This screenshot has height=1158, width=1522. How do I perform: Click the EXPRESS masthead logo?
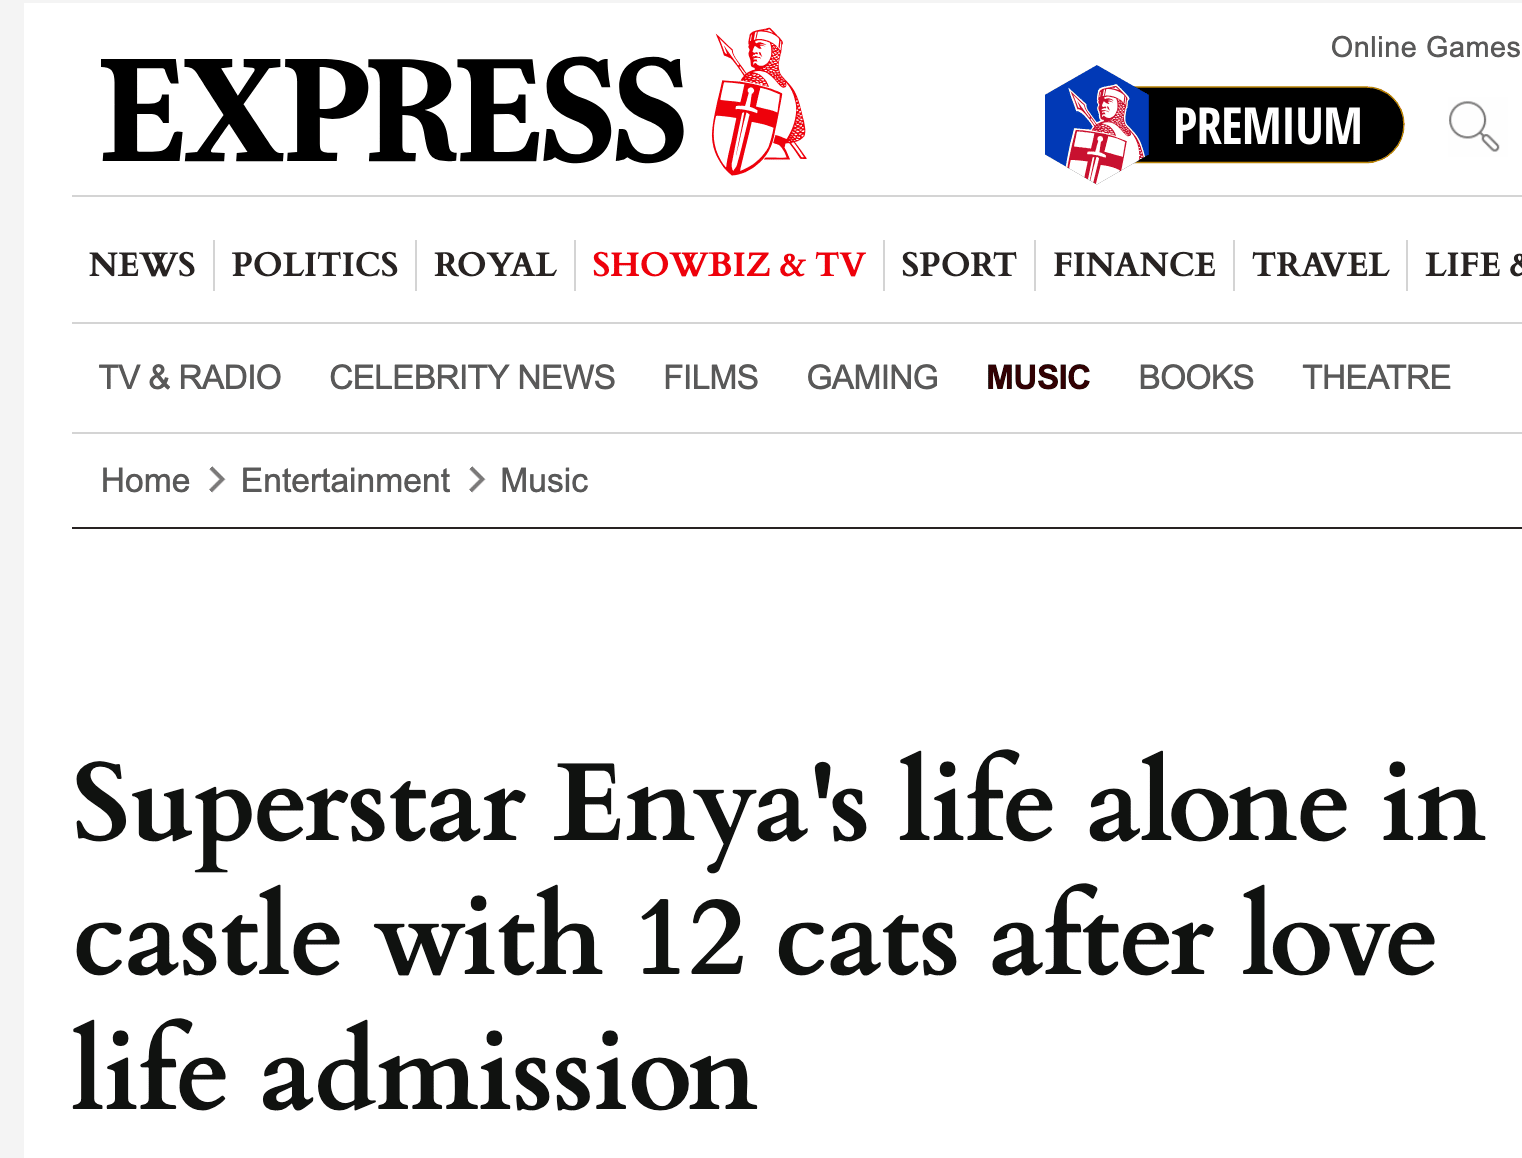[393, 109]
